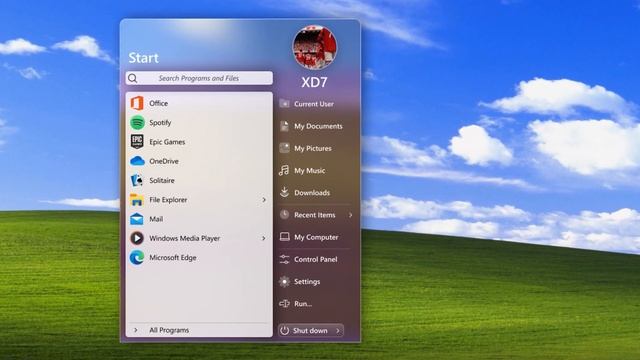640x360 pixels.
Task: Click the power icon on Shut down
Action: [x=284, y=330]
